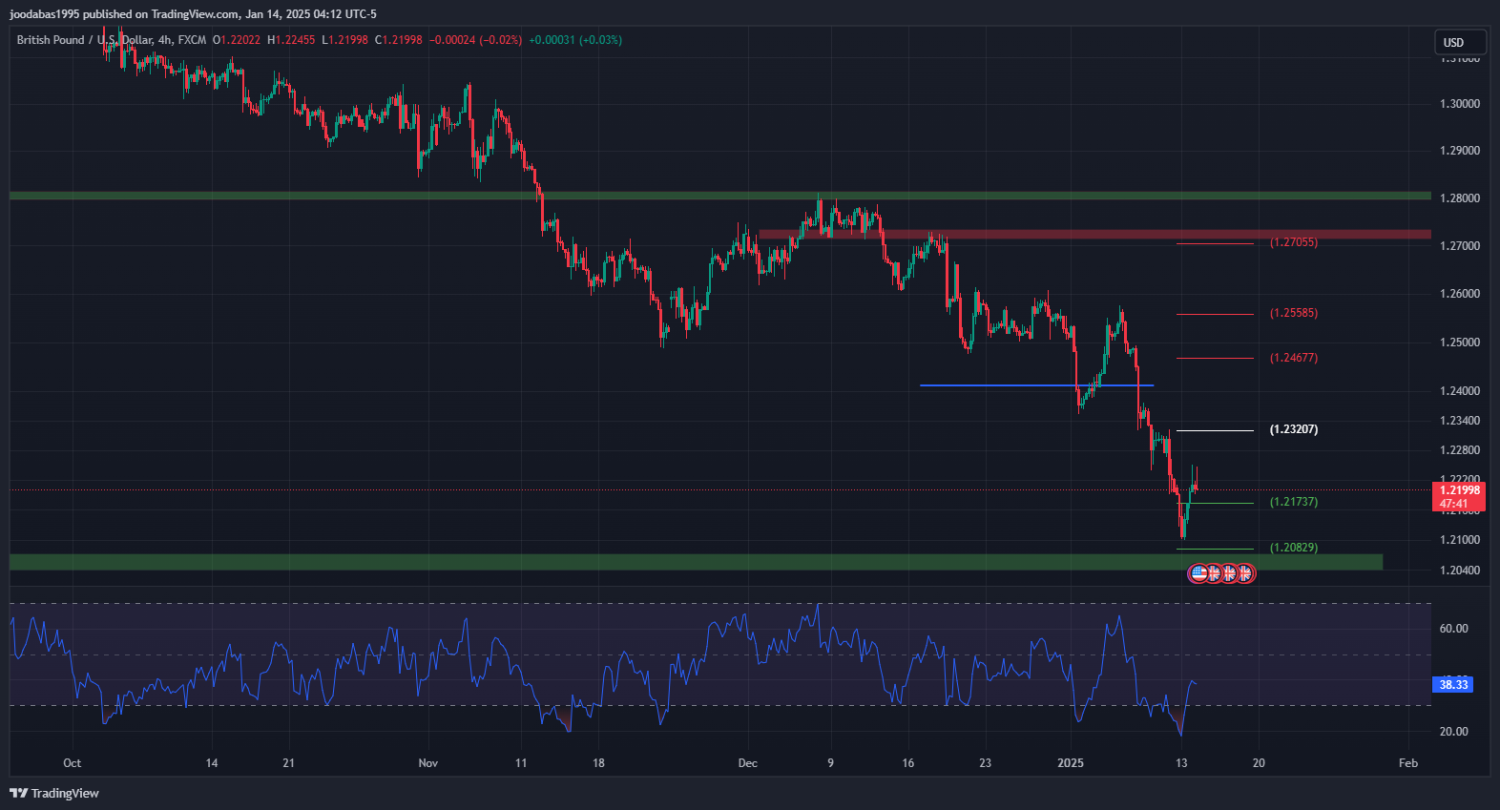
Task: Select the red 1.24677 level label
Action: point(1293,358)
